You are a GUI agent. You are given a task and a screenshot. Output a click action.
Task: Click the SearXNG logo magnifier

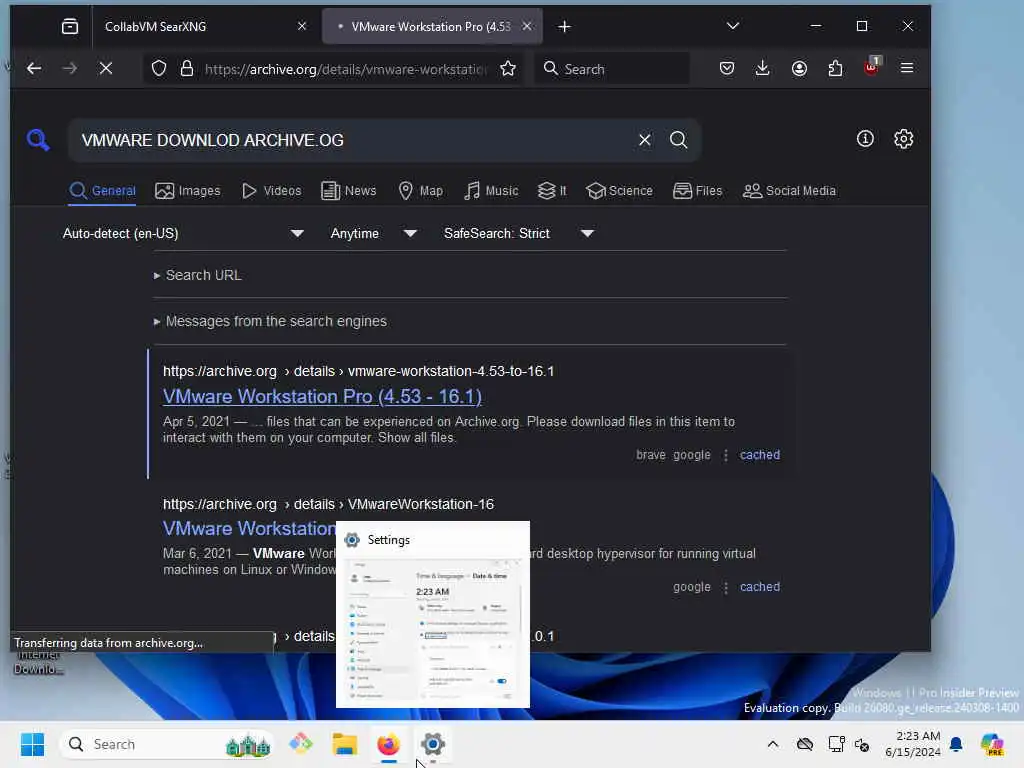pyautogui.click(x=38, y=140)
